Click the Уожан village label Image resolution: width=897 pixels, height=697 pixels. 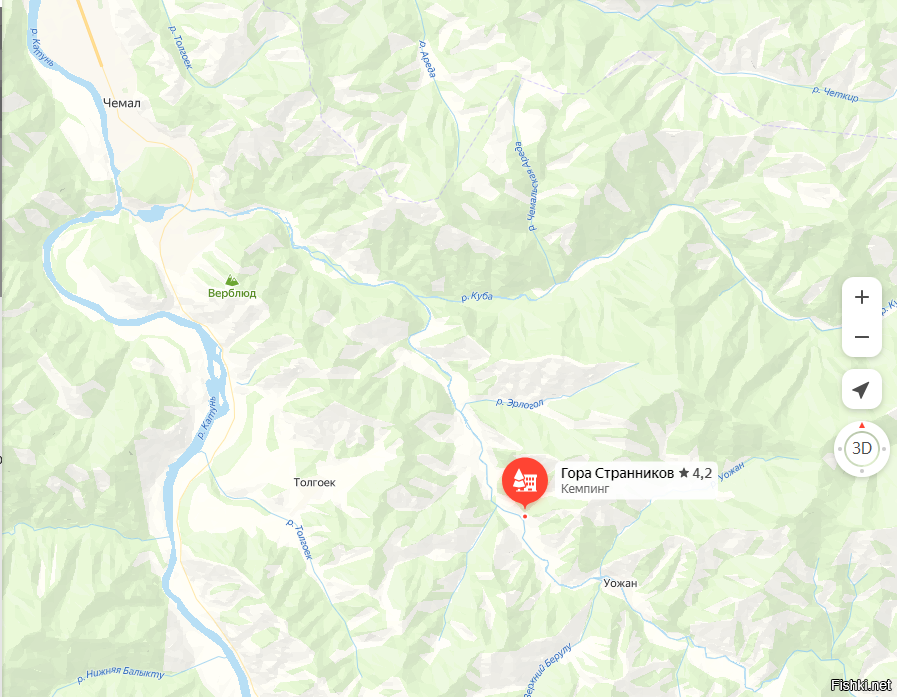point(620,583)
